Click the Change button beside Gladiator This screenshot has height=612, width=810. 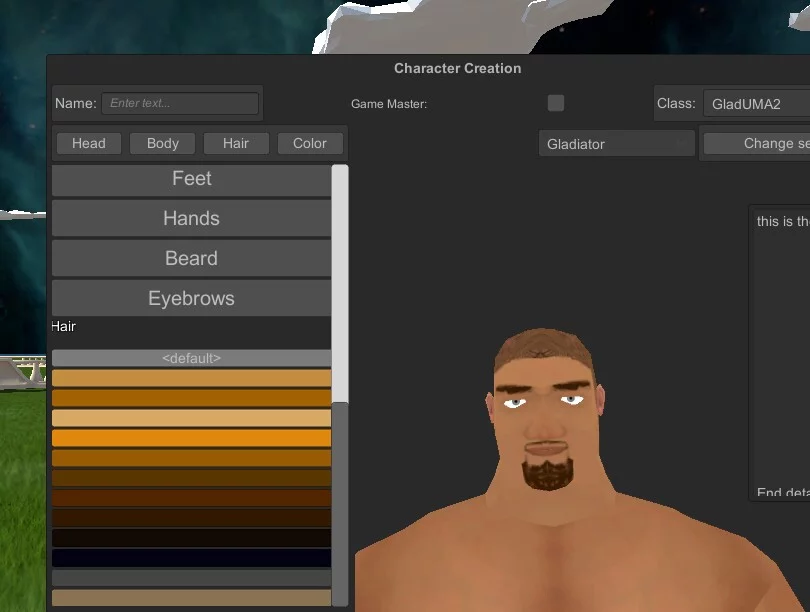757,143
